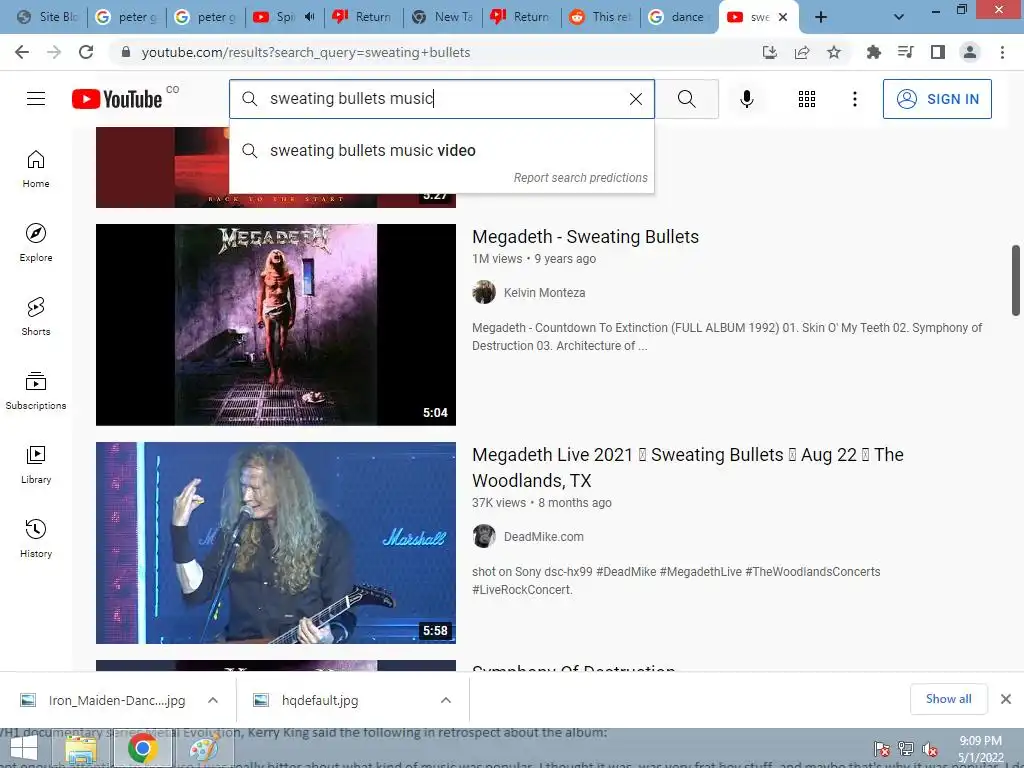Click the magnifier search button
The width and height of the screenshot is (1024, 768).
(x=686, y=99)
